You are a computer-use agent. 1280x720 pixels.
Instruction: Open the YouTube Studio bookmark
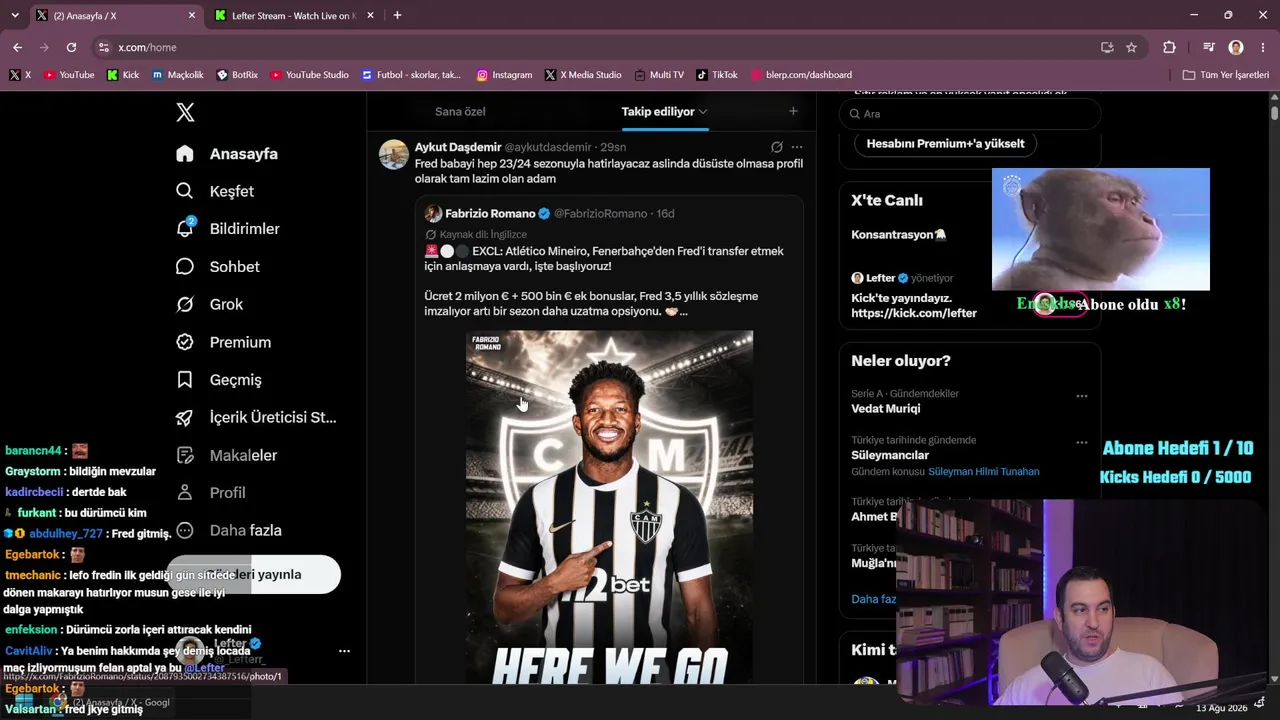pos(310,75)
